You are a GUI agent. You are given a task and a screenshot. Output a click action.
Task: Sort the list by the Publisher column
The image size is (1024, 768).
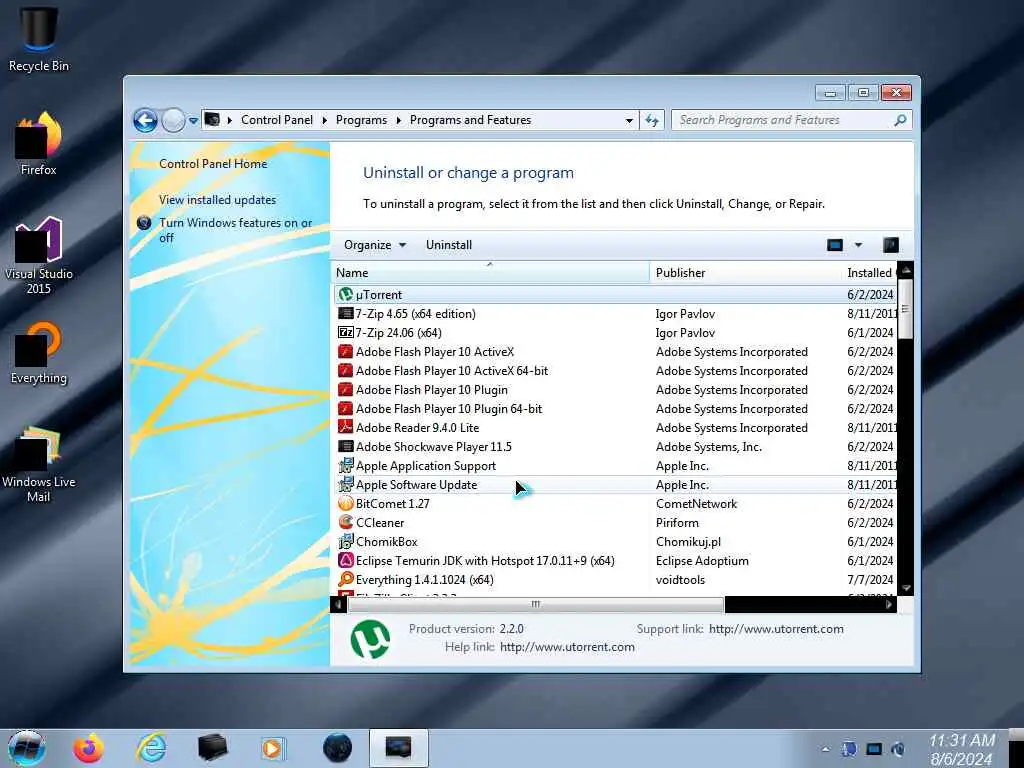pyautogui.click(x=747, y=272)
